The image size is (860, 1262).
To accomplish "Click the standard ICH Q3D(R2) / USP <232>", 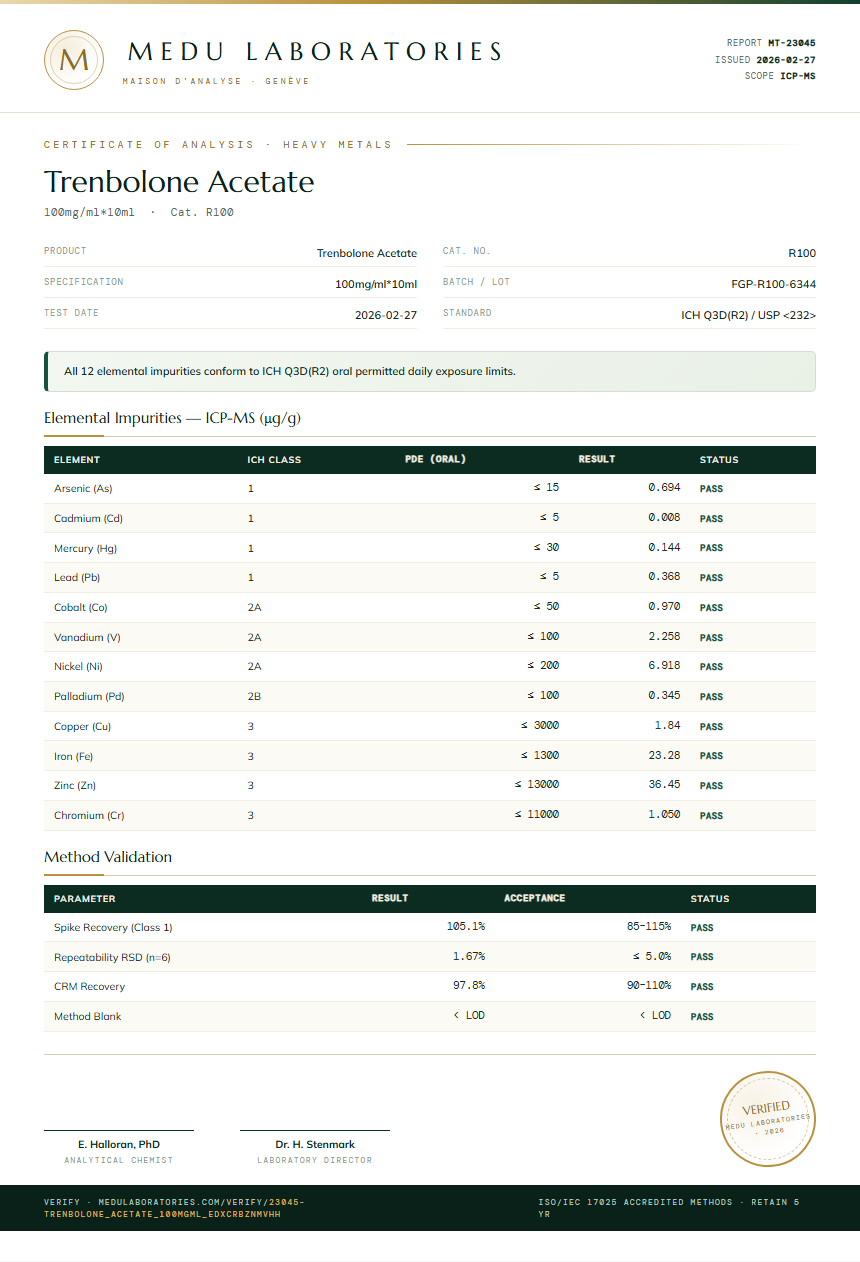I will click(749, 315).
